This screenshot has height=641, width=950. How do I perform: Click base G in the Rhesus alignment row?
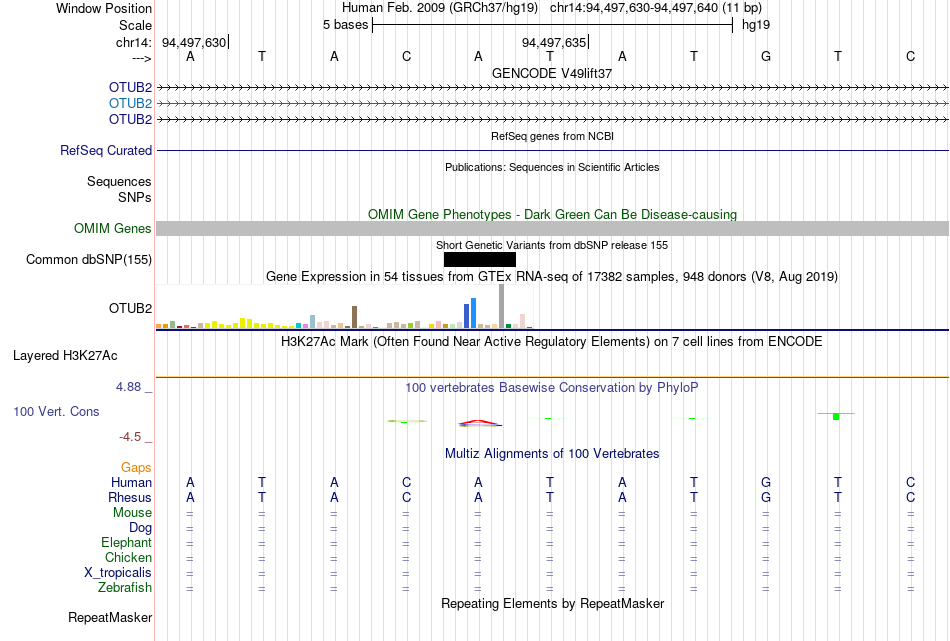click(766, 497)
